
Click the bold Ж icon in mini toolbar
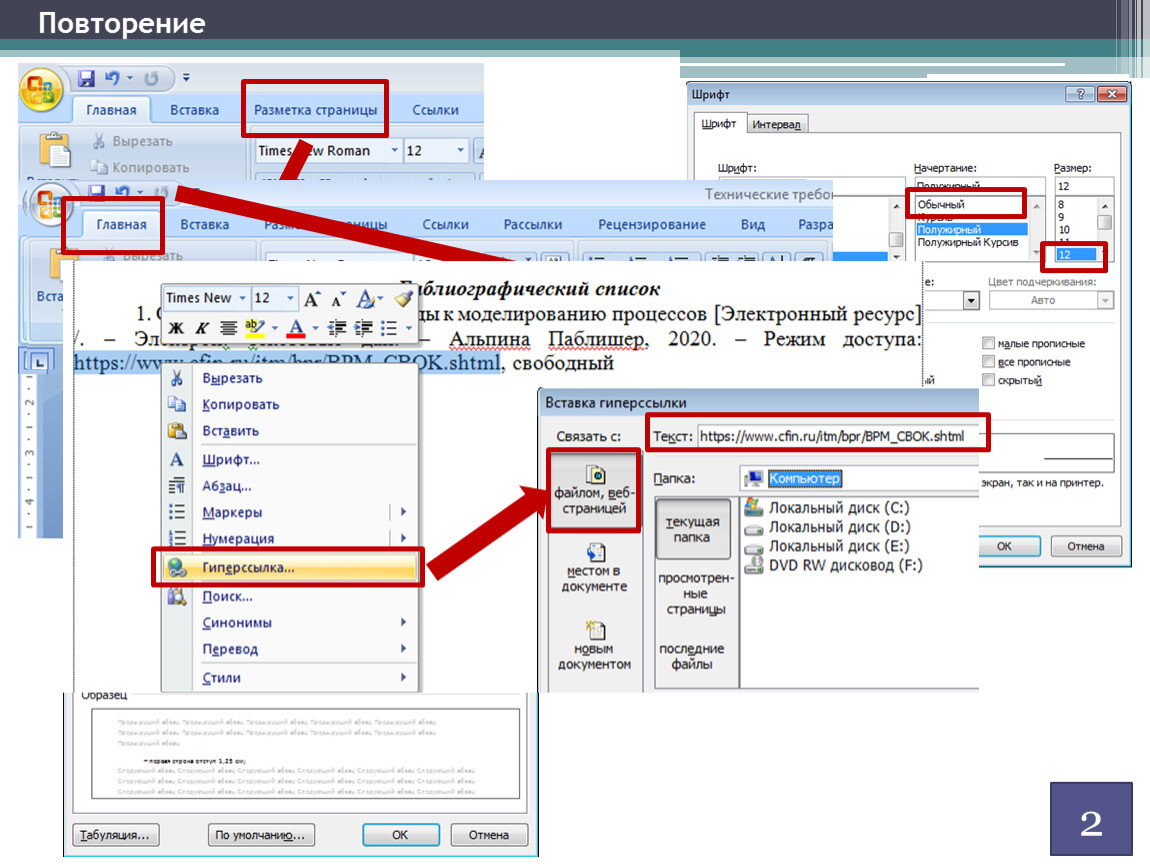pos(177,328)
